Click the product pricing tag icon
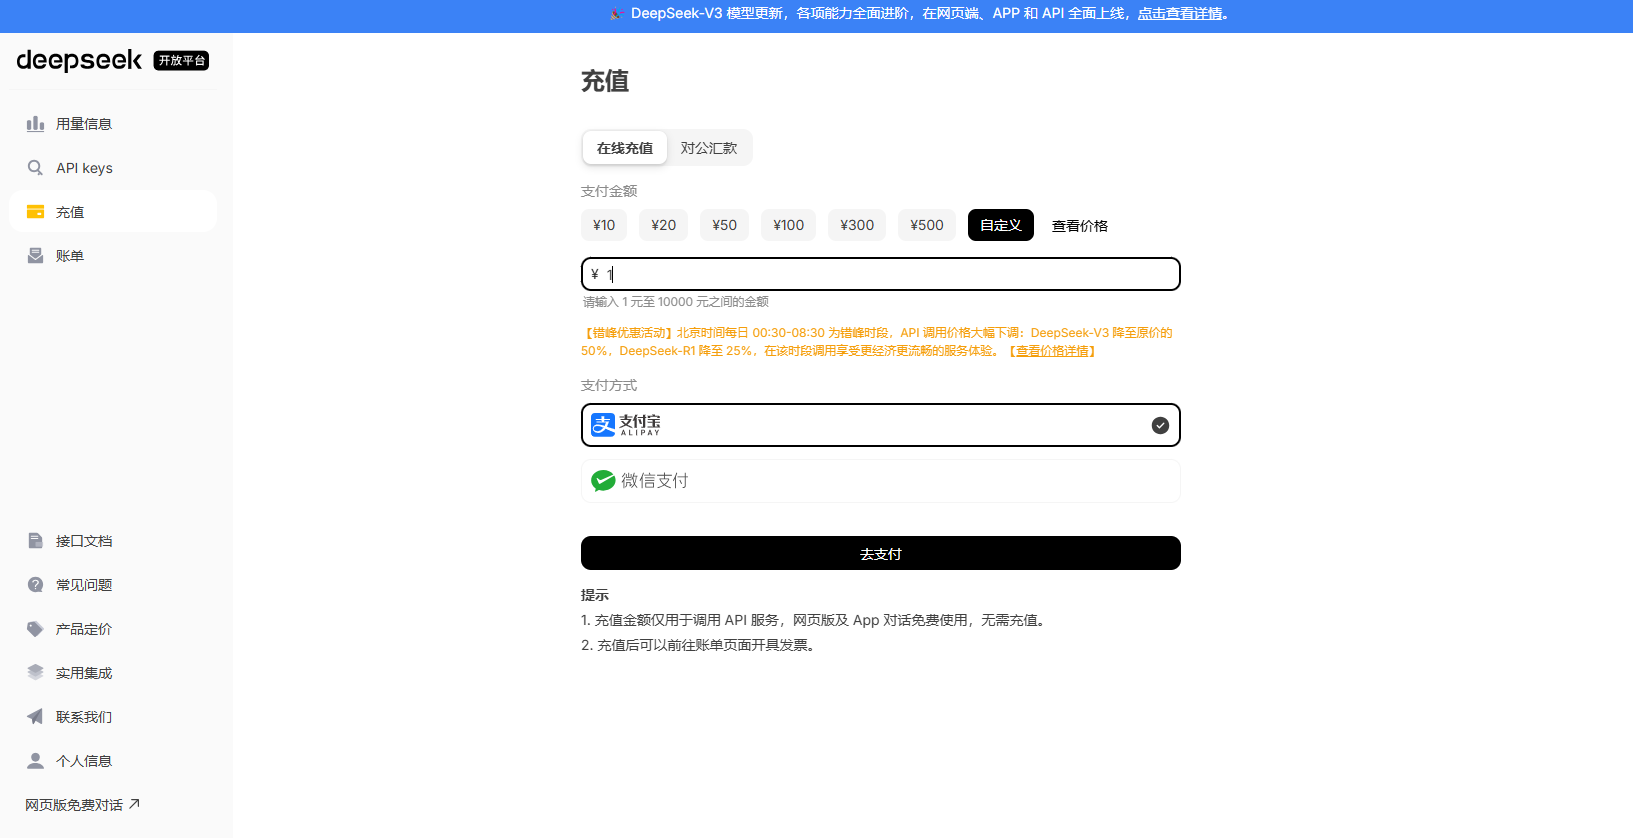This screenshot has width=1633, height=838. pyautogui.click(x=35, y=629)
